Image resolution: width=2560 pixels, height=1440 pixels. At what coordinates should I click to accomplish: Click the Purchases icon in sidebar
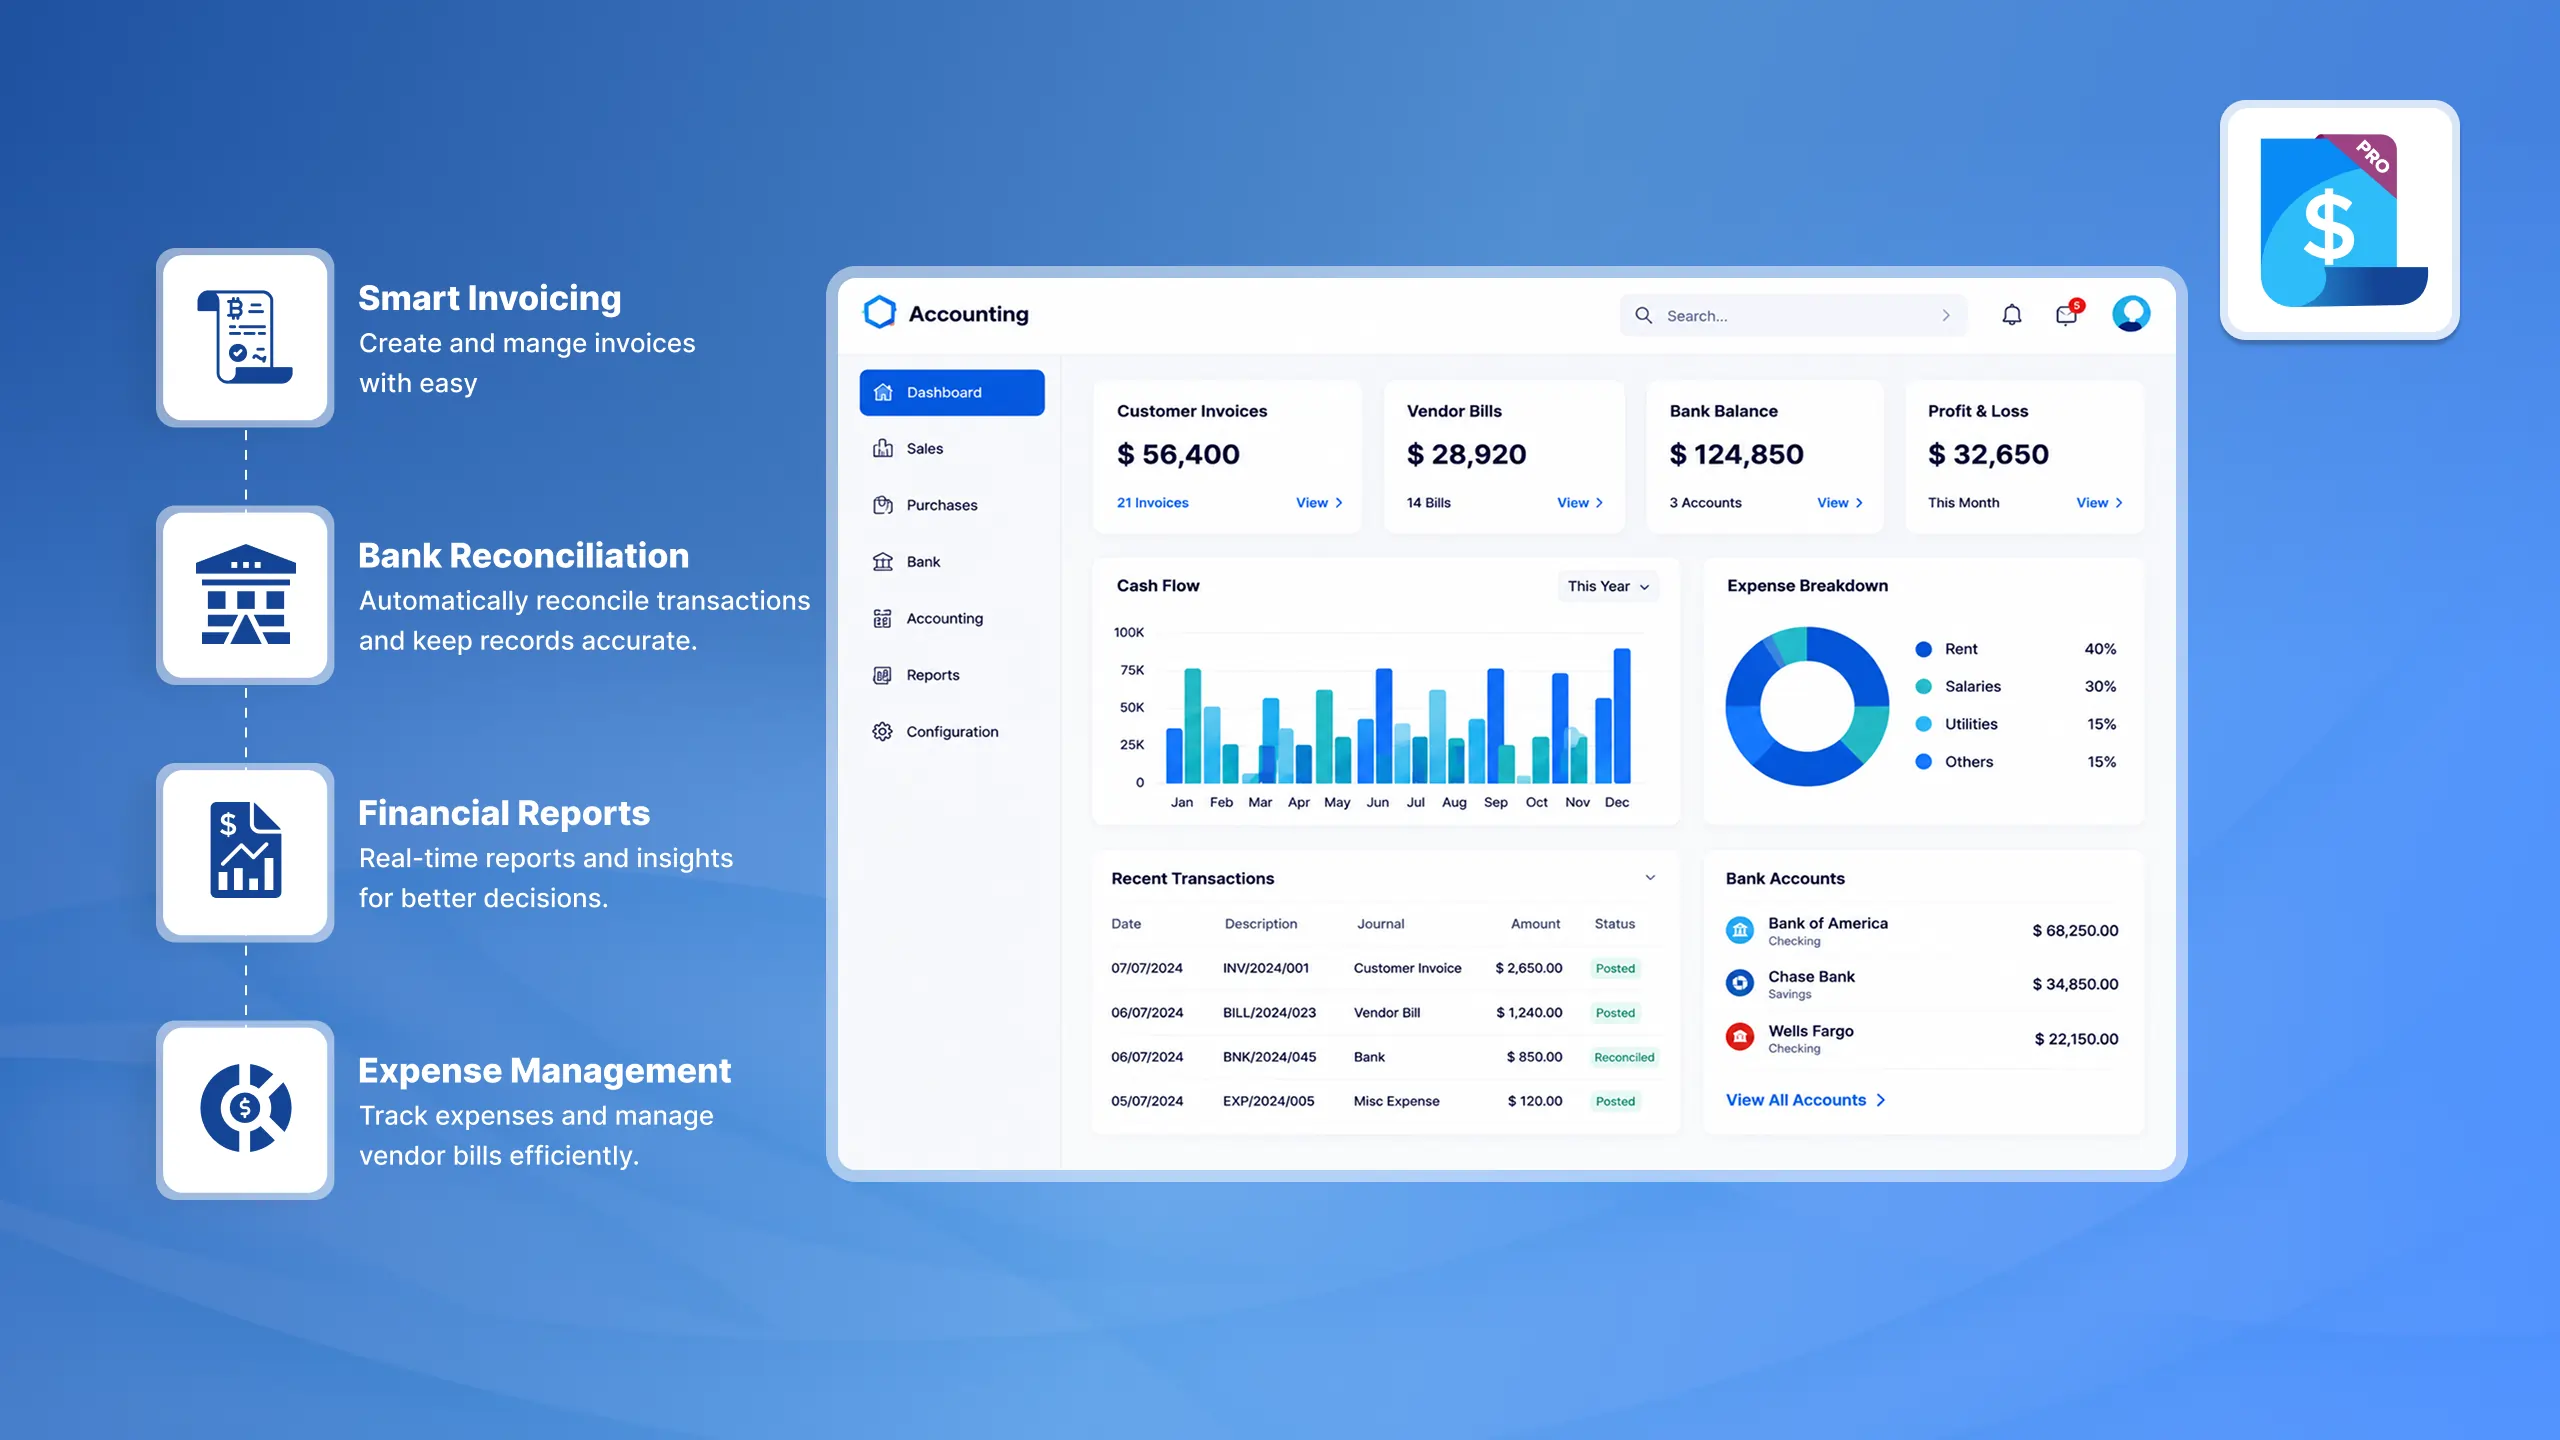click(883, 505)
